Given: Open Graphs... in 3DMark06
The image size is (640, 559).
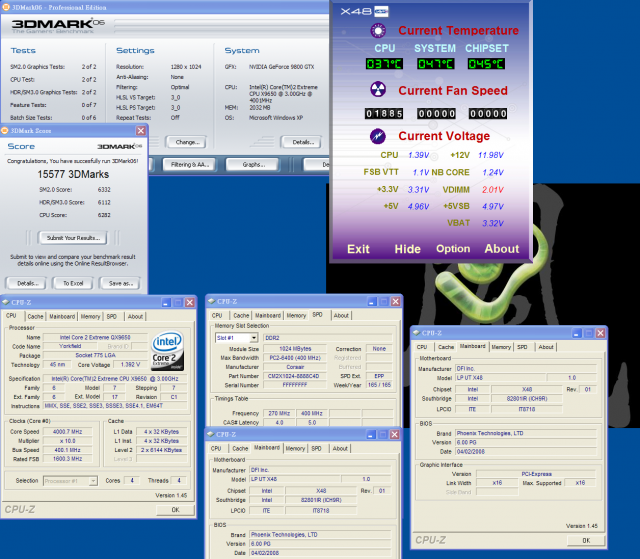Looking at the screenshot, I should (253, 165).
